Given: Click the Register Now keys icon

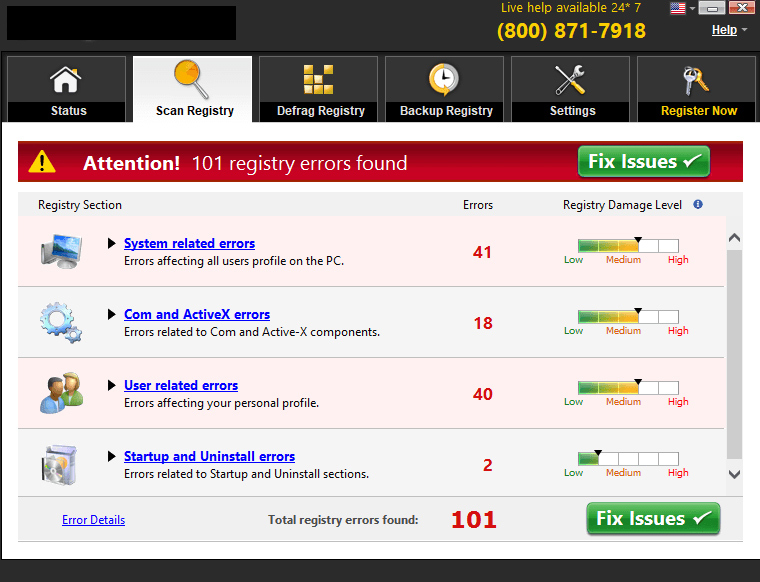Looking at the screenshot, I should pyautogui.click(x=697, y=79).
